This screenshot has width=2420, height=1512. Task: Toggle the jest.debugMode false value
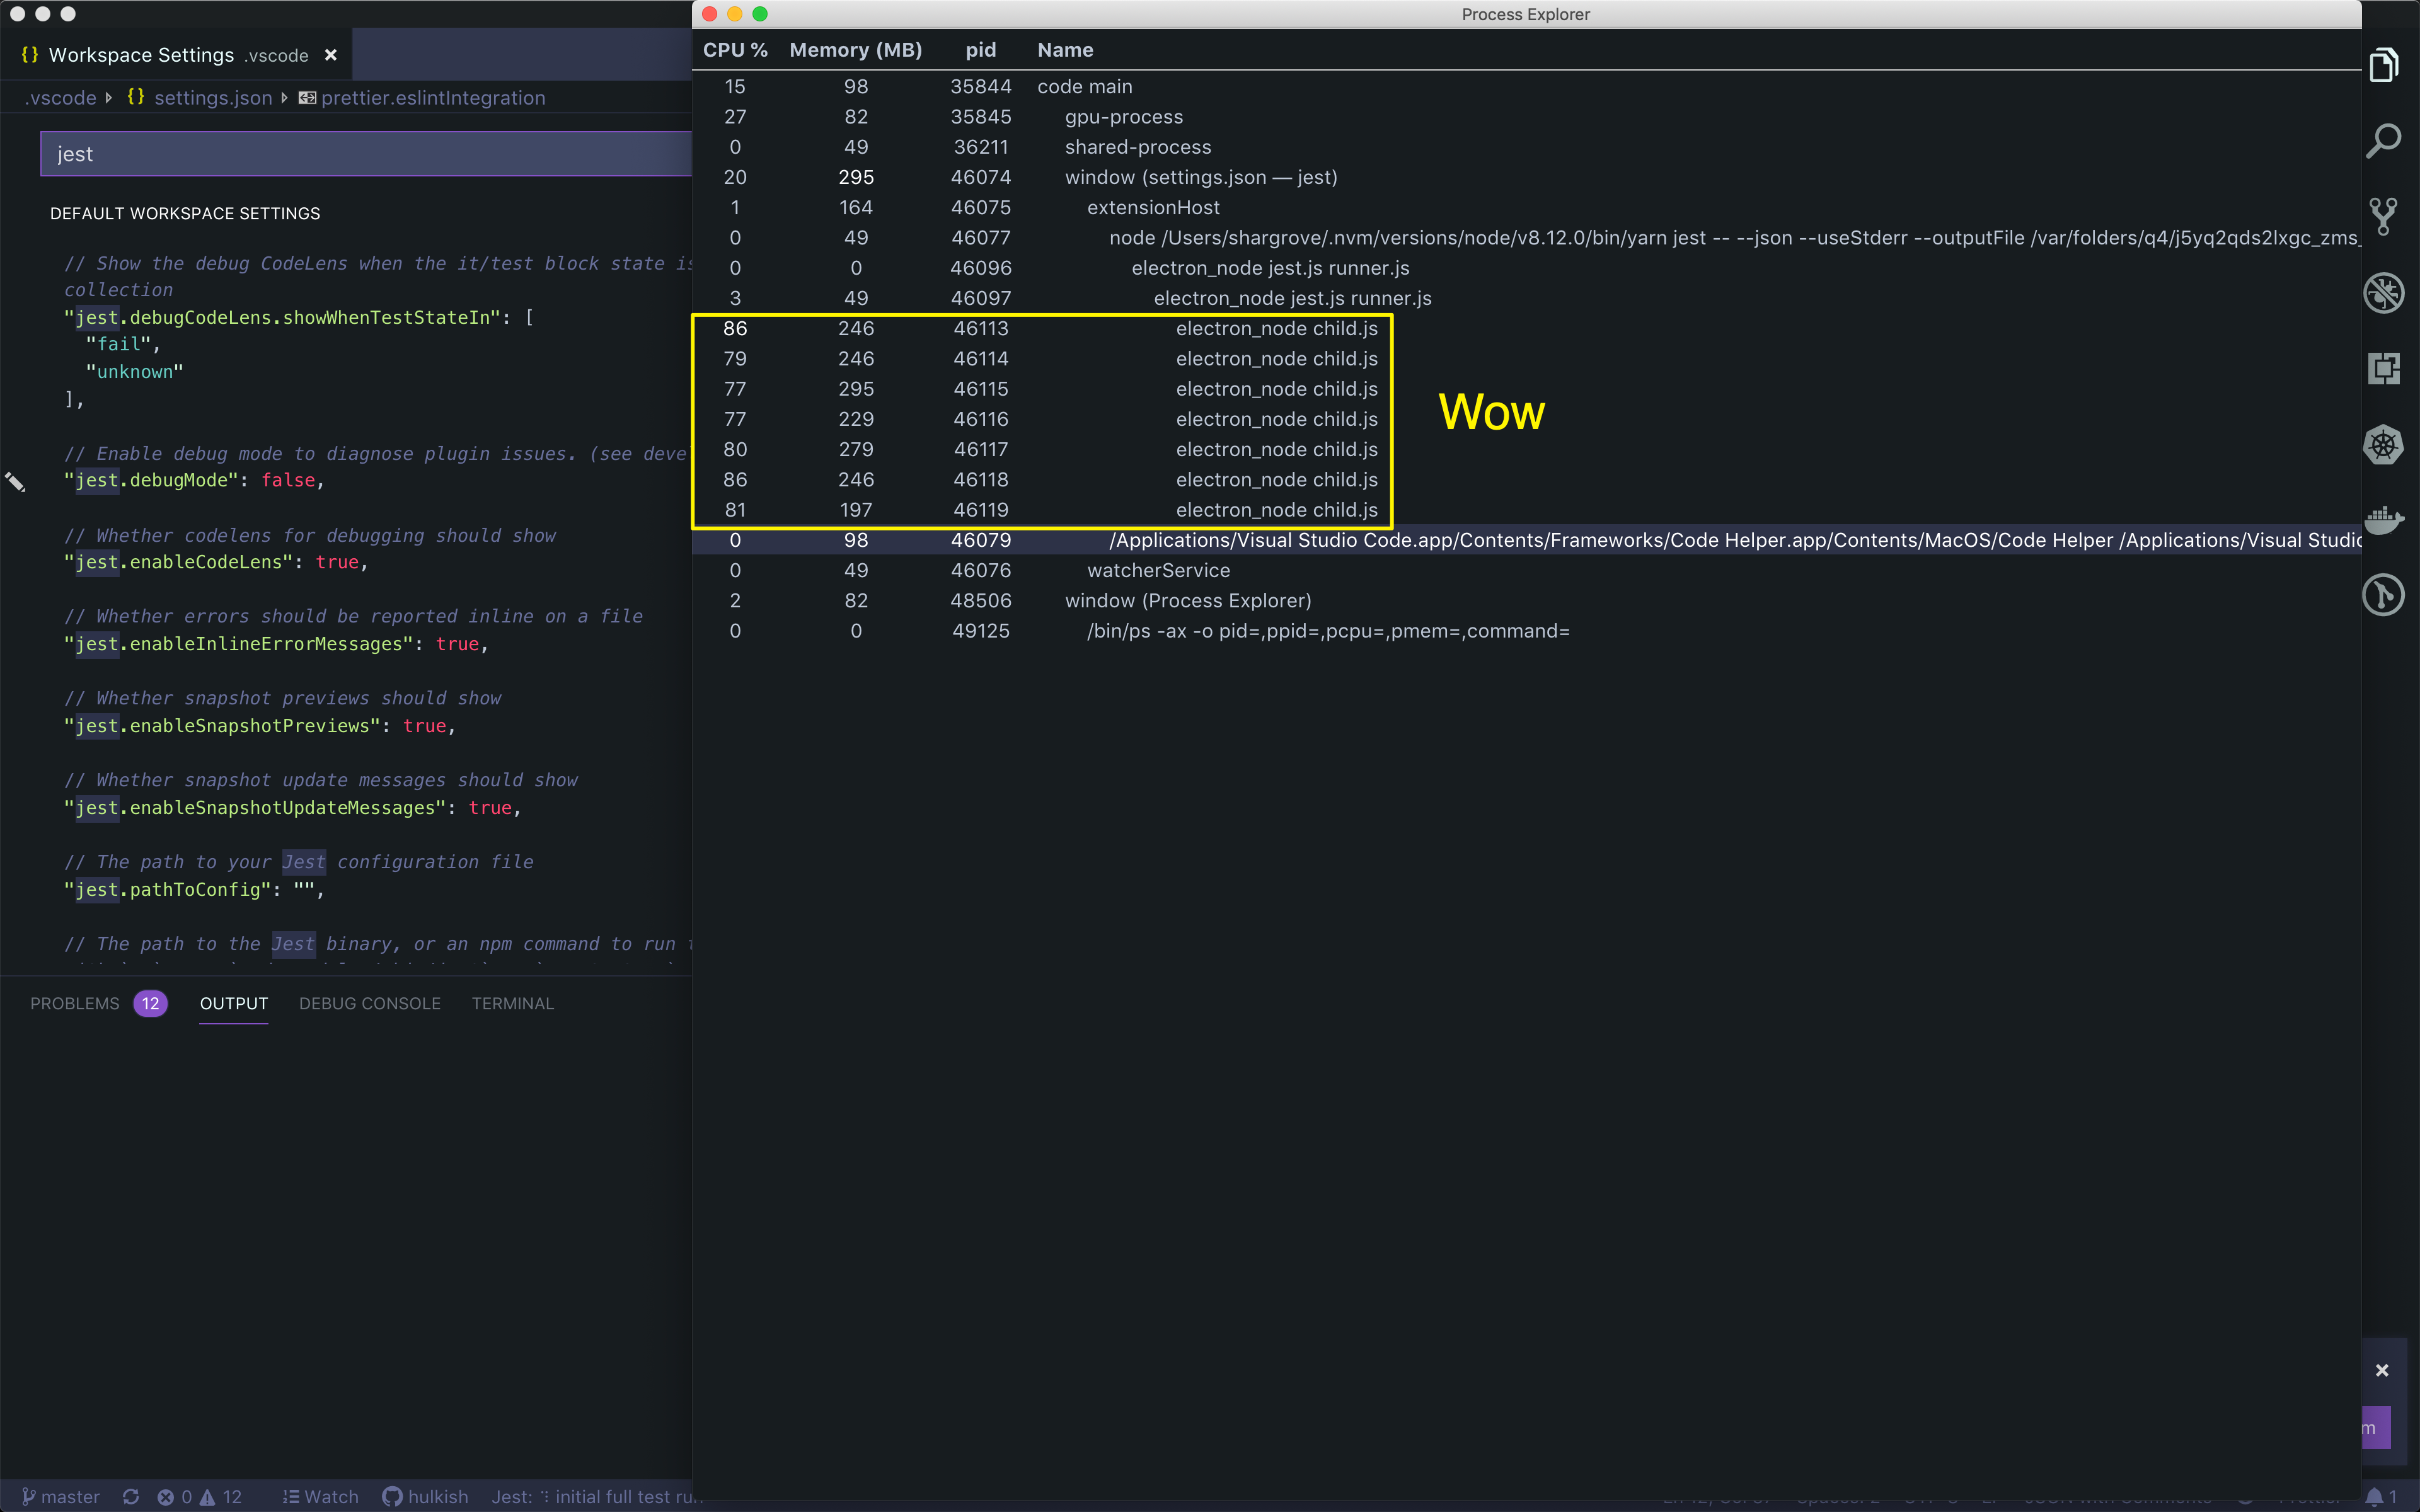tap(289, 480)
